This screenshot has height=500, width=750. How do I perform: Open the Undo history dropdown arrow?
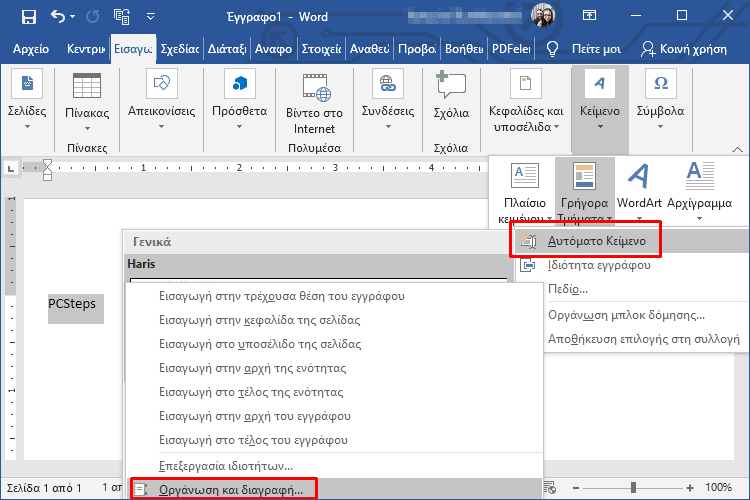click(x=73, y=17)
